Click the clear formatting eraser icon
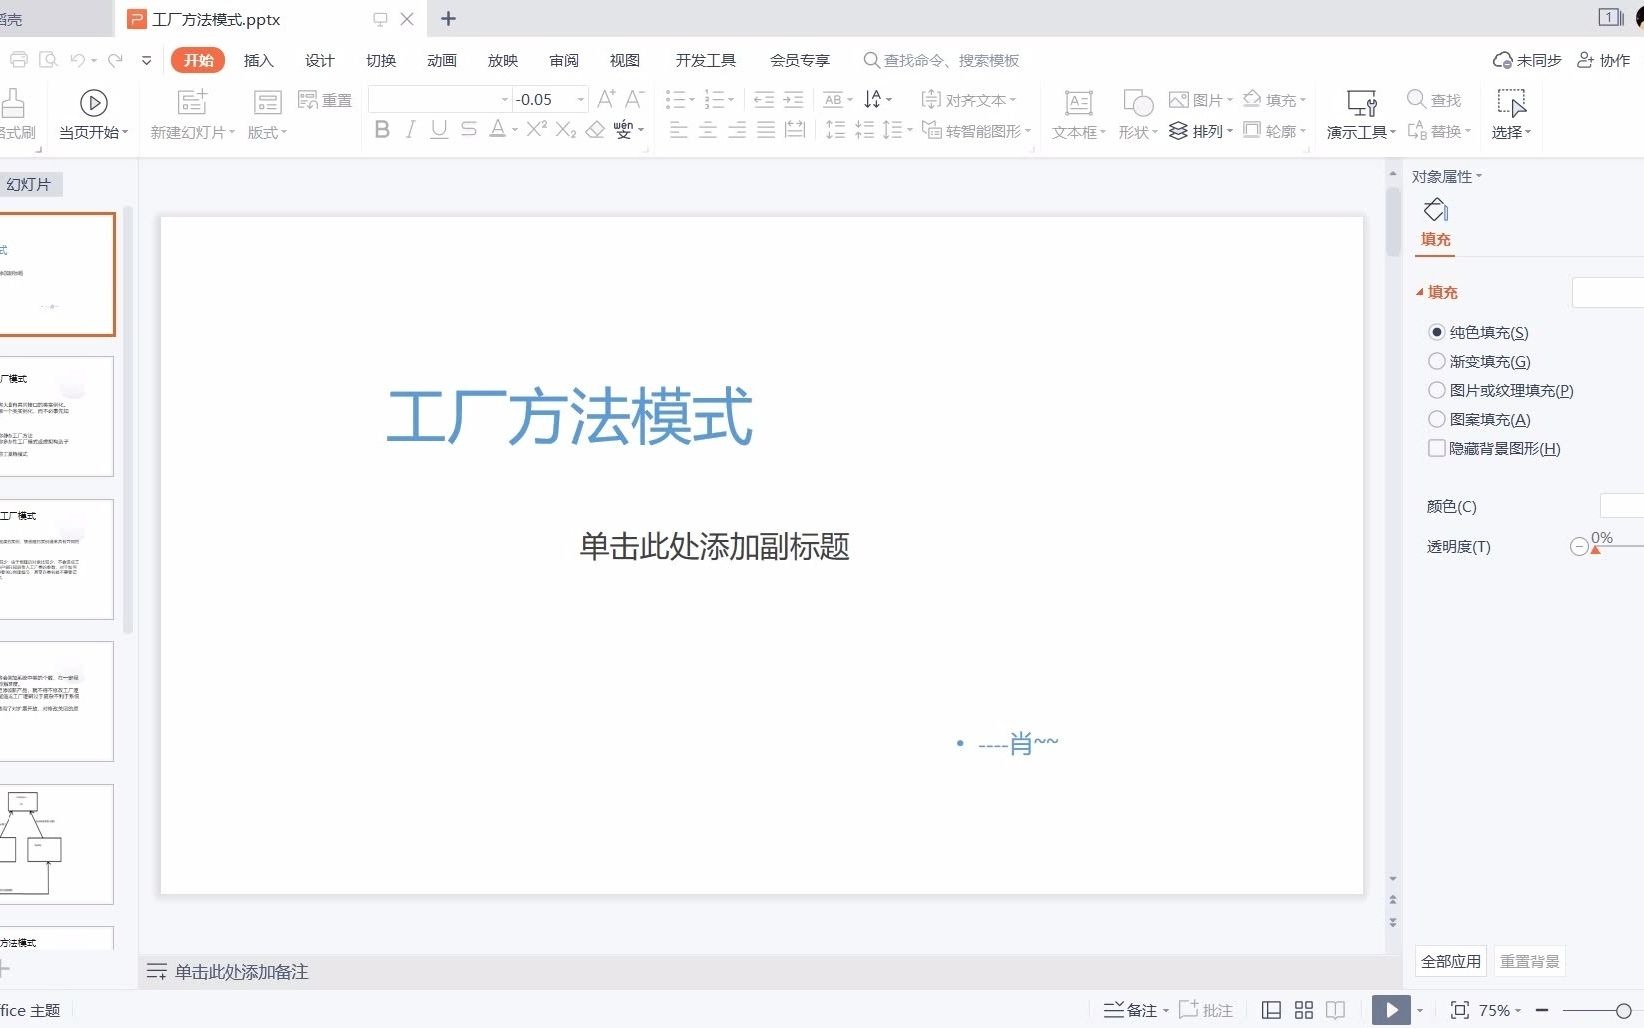The height and width of the screenshot is (1028, 1644). pos(595,130)
